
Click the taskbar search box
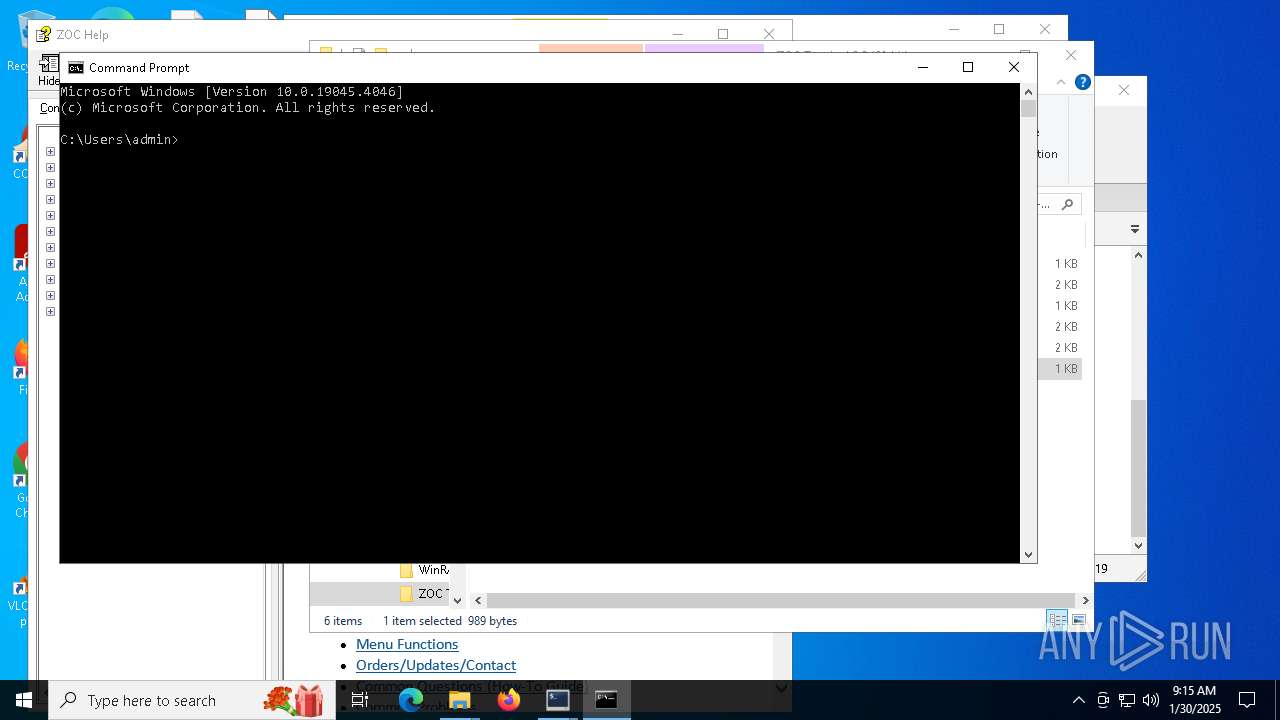coord(190,700)
